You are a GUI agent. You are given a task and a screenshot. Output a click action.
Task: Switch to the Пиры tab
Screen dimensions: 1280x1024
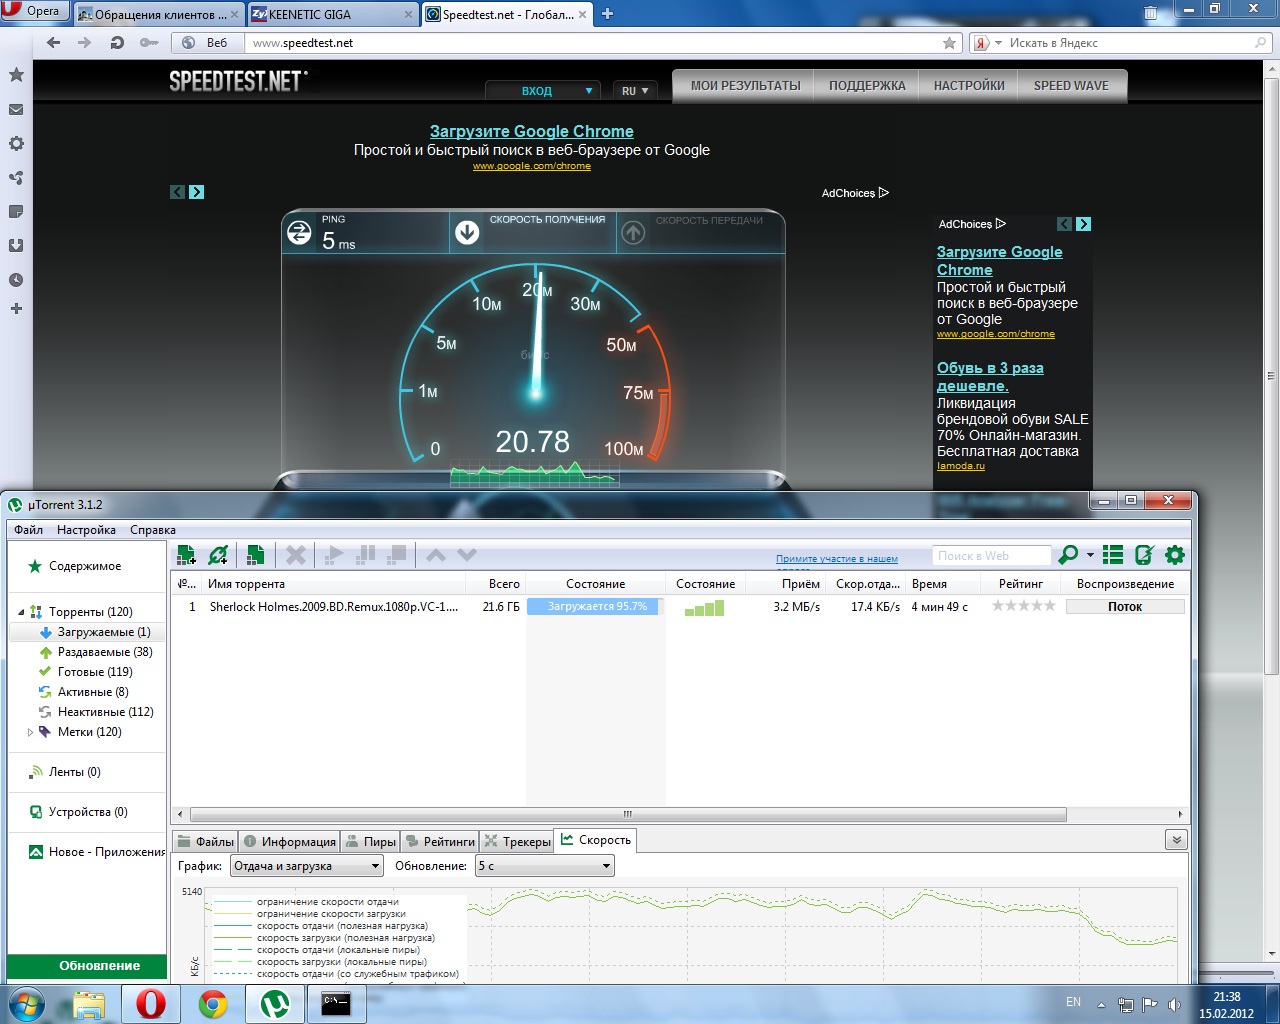371,841
